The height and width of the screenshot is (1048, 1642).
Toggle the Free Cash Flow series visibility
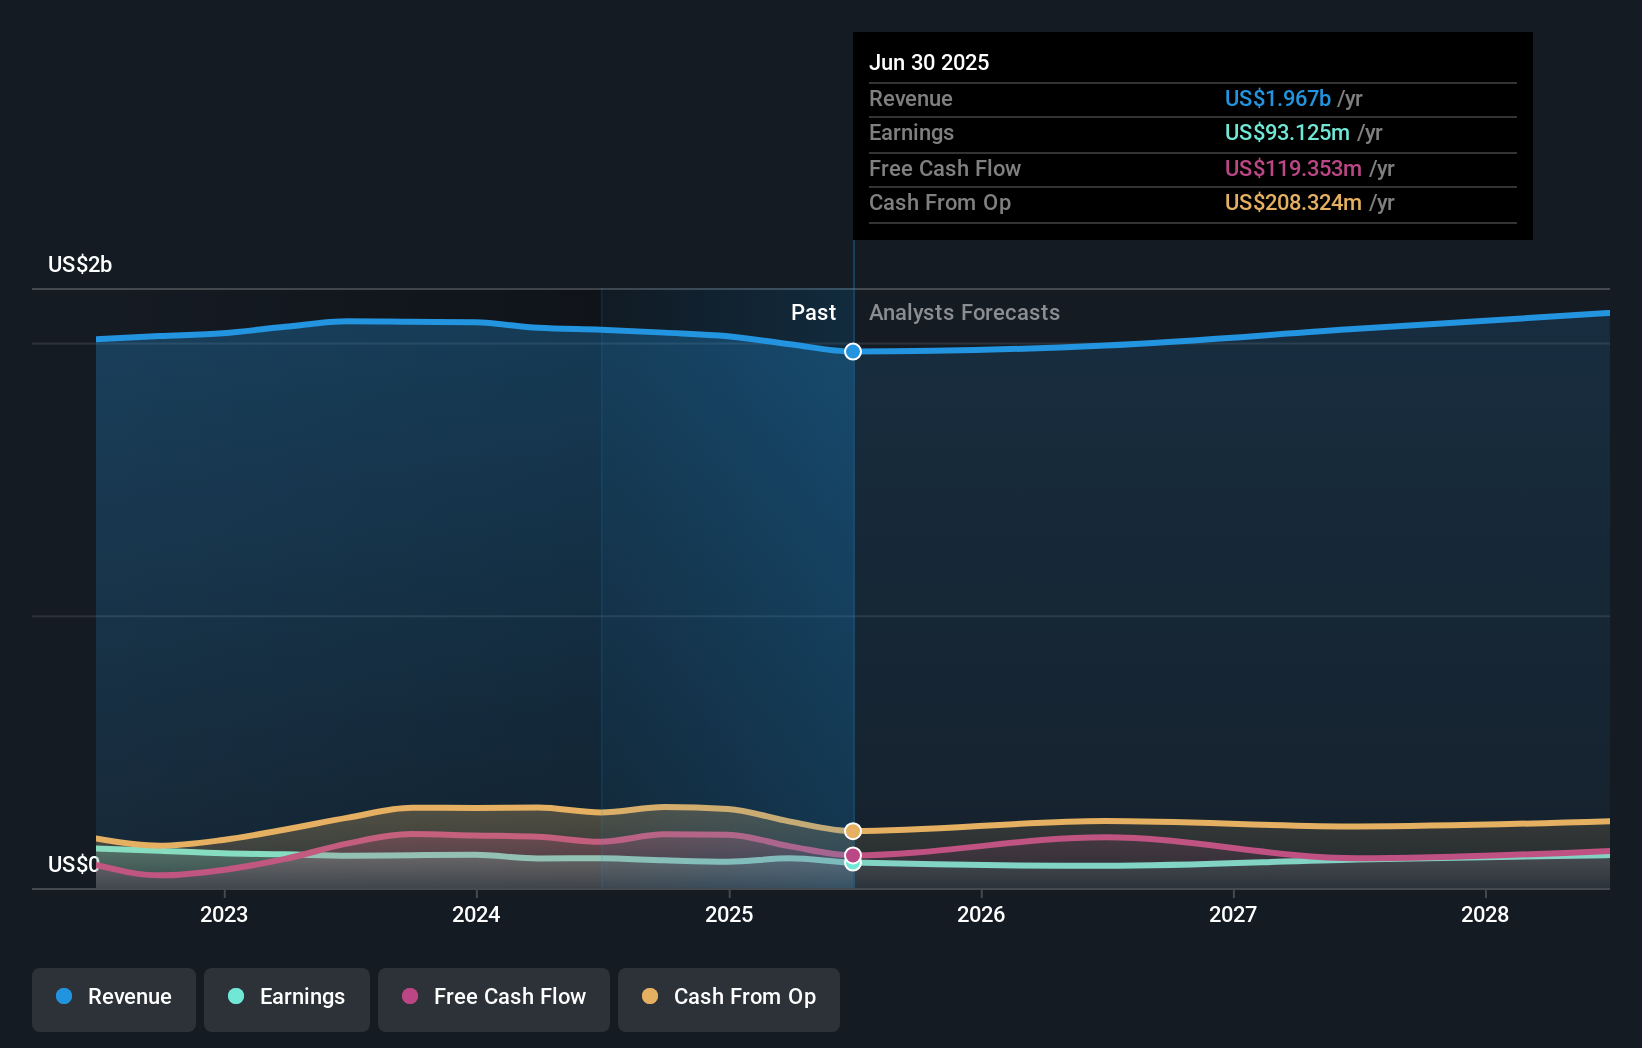click(x=494, y=999)
